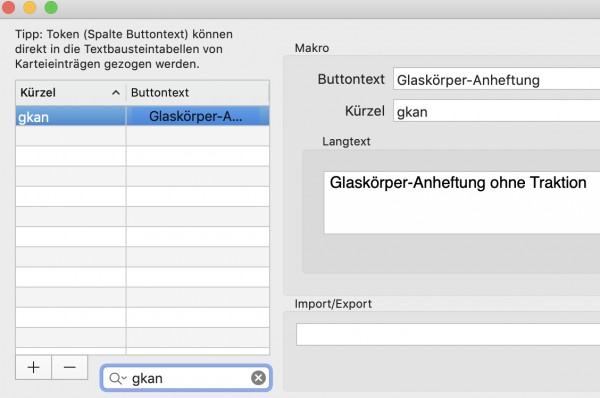This screenshot has height=398, width=600.
Task: Remove selected macro with minus button
Action: 70,367
